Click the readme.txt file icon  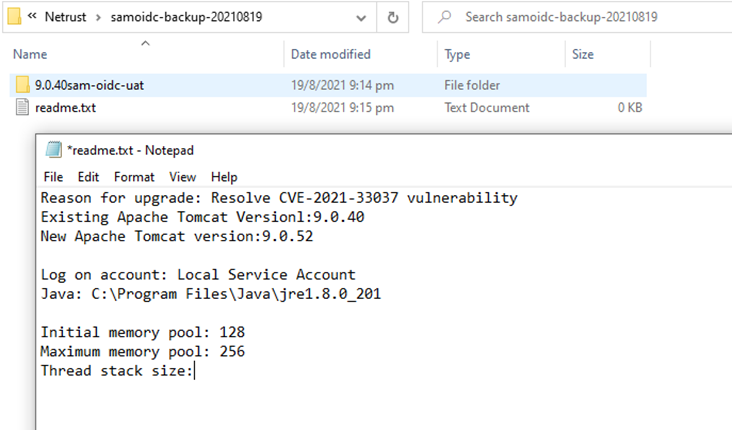[22, 107]
